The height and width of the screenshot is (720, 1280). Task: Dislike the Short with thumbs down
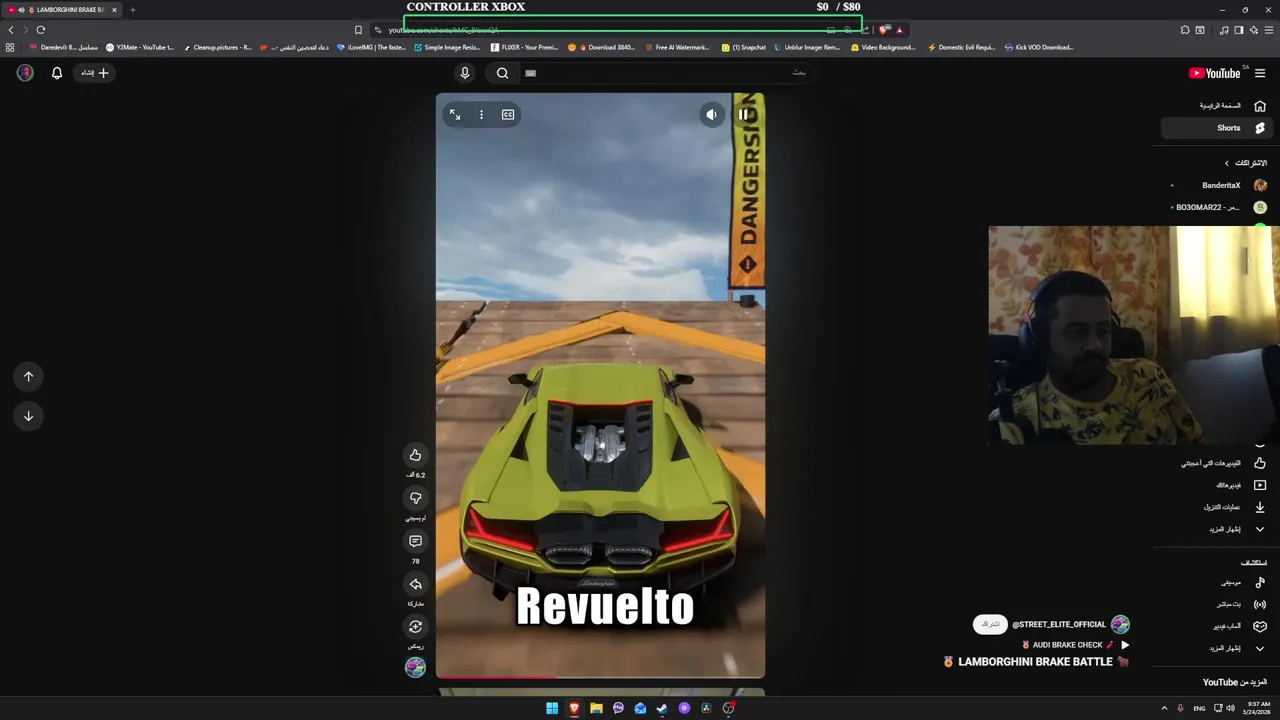pyautogui.click(x=415, y=498)
